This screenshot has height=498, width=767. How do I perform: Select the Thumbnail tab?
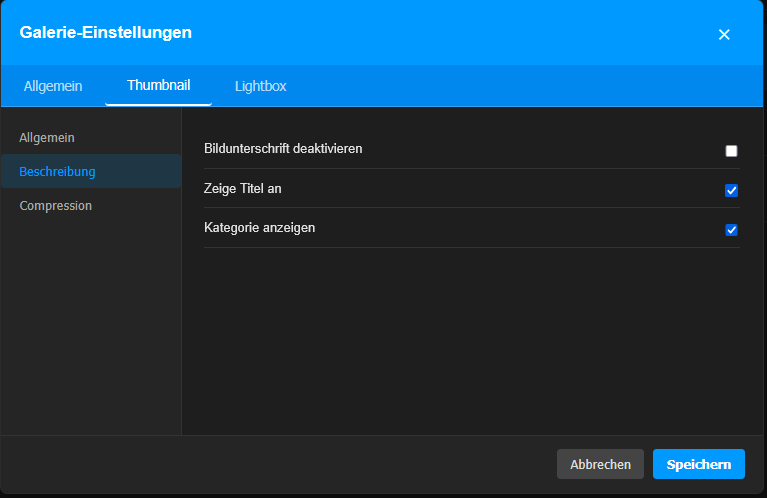tap(158, 86)
